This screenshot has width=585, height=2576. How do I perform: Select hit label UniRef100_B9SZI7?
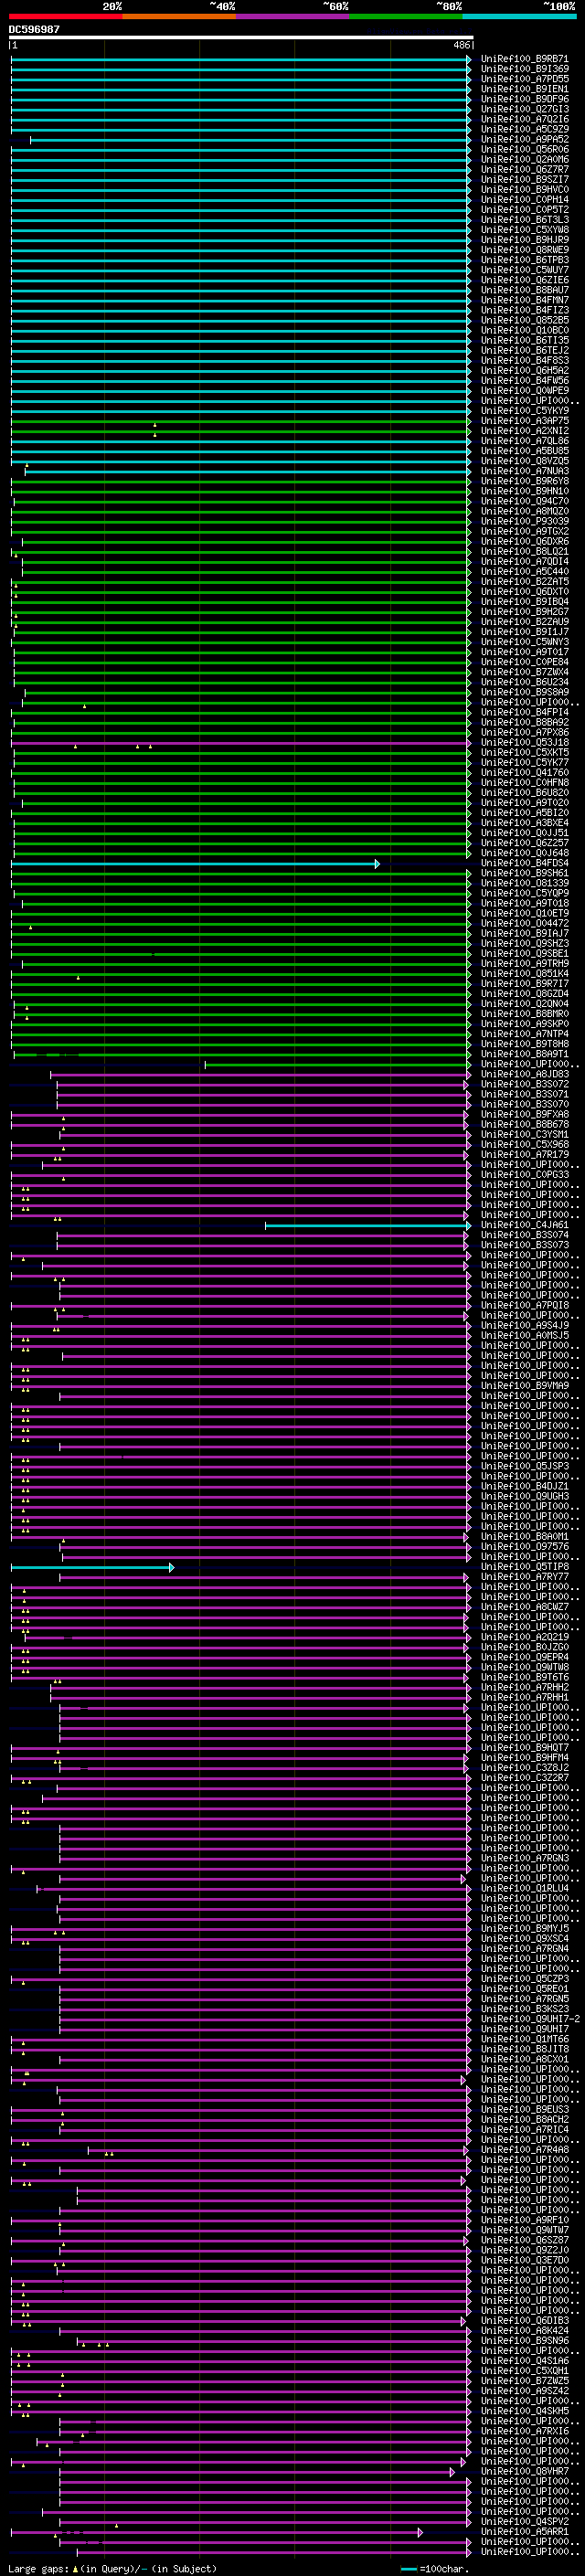point(525,179)
